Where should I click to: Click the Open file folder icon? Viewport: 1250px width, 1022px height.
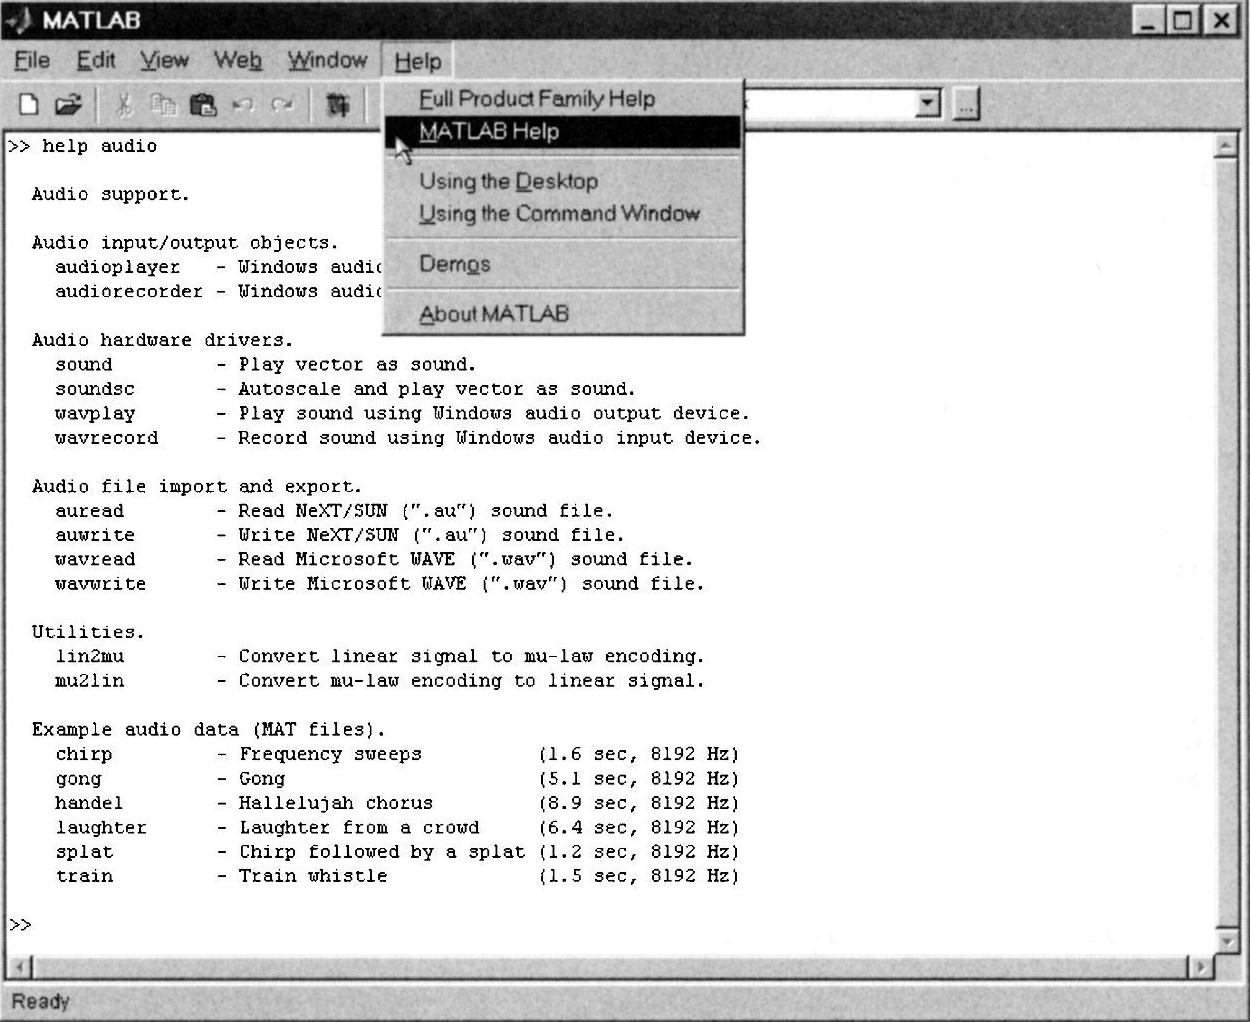pos(67,104)
